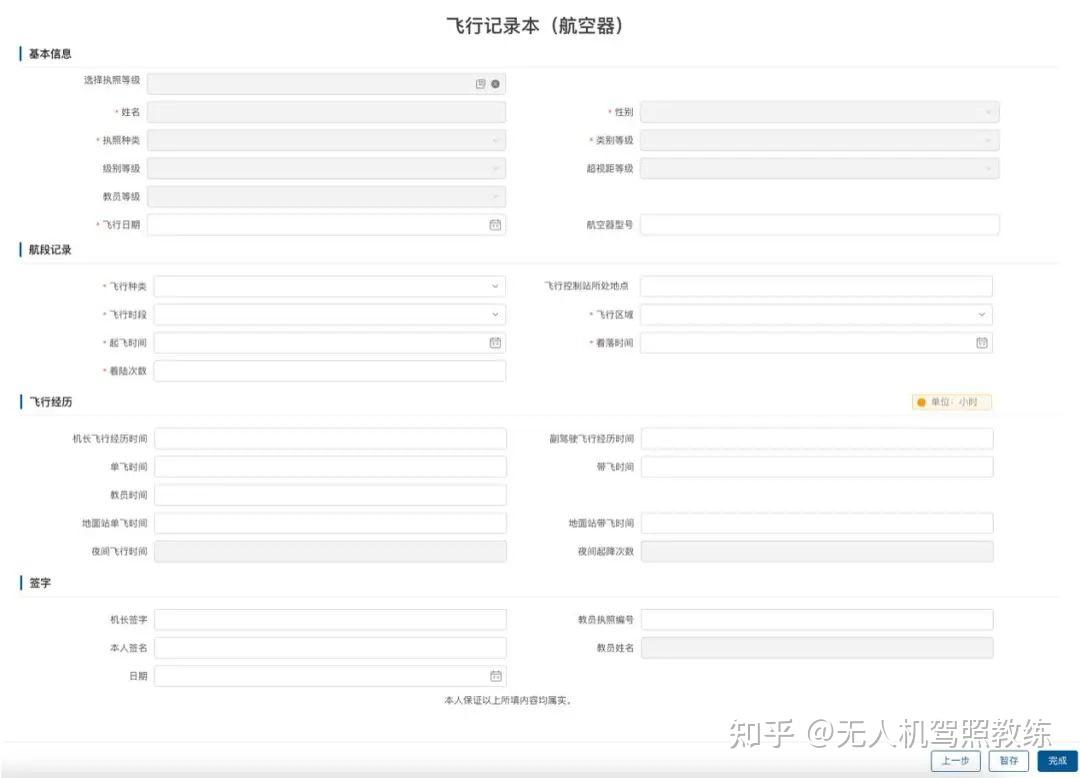The image size is (1080, 778).
Task: Clear the 选择执照等级 field with the x icon
Action: (495, 83)
